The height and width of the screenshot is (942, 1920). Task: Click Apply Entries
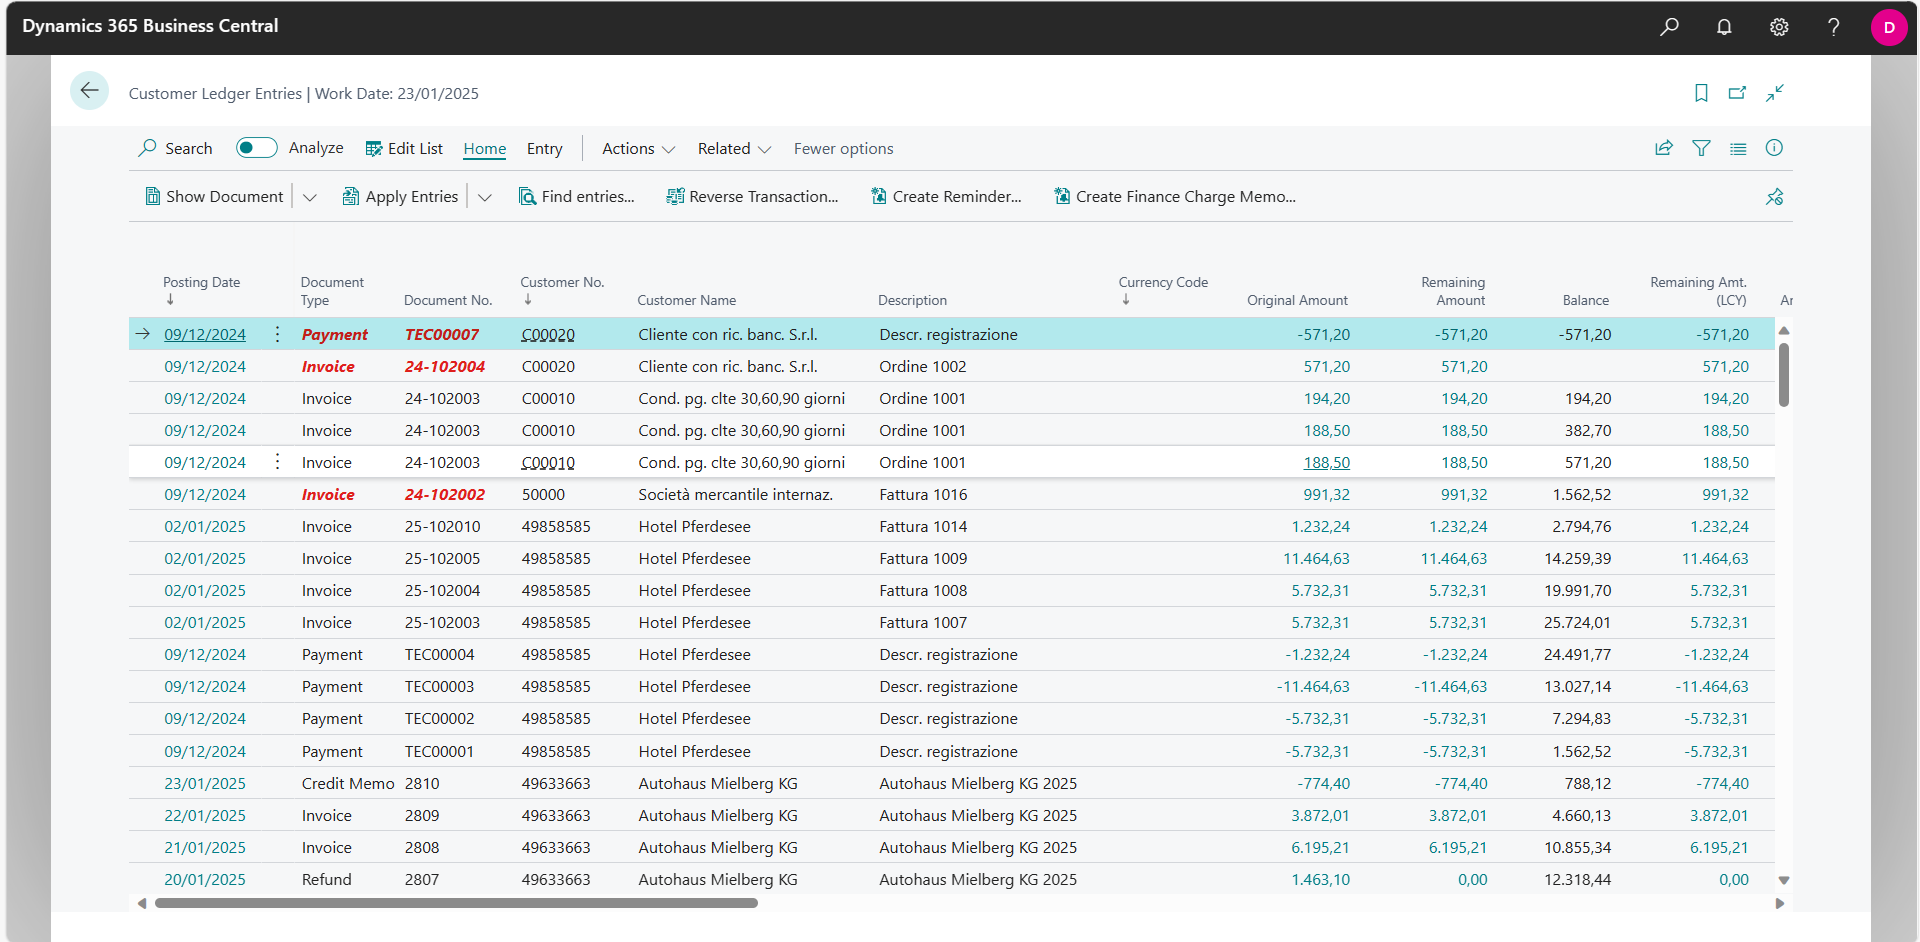[x=400, y=197]
